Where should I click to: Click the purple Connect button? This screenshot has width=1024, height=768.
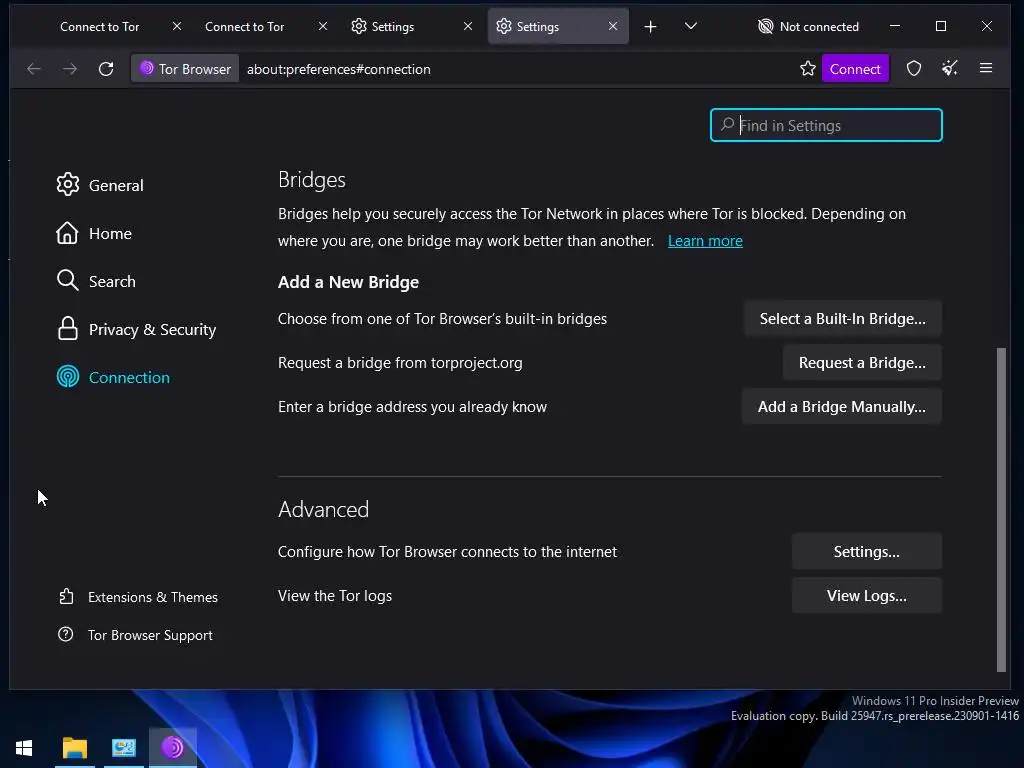pos(855,69)
